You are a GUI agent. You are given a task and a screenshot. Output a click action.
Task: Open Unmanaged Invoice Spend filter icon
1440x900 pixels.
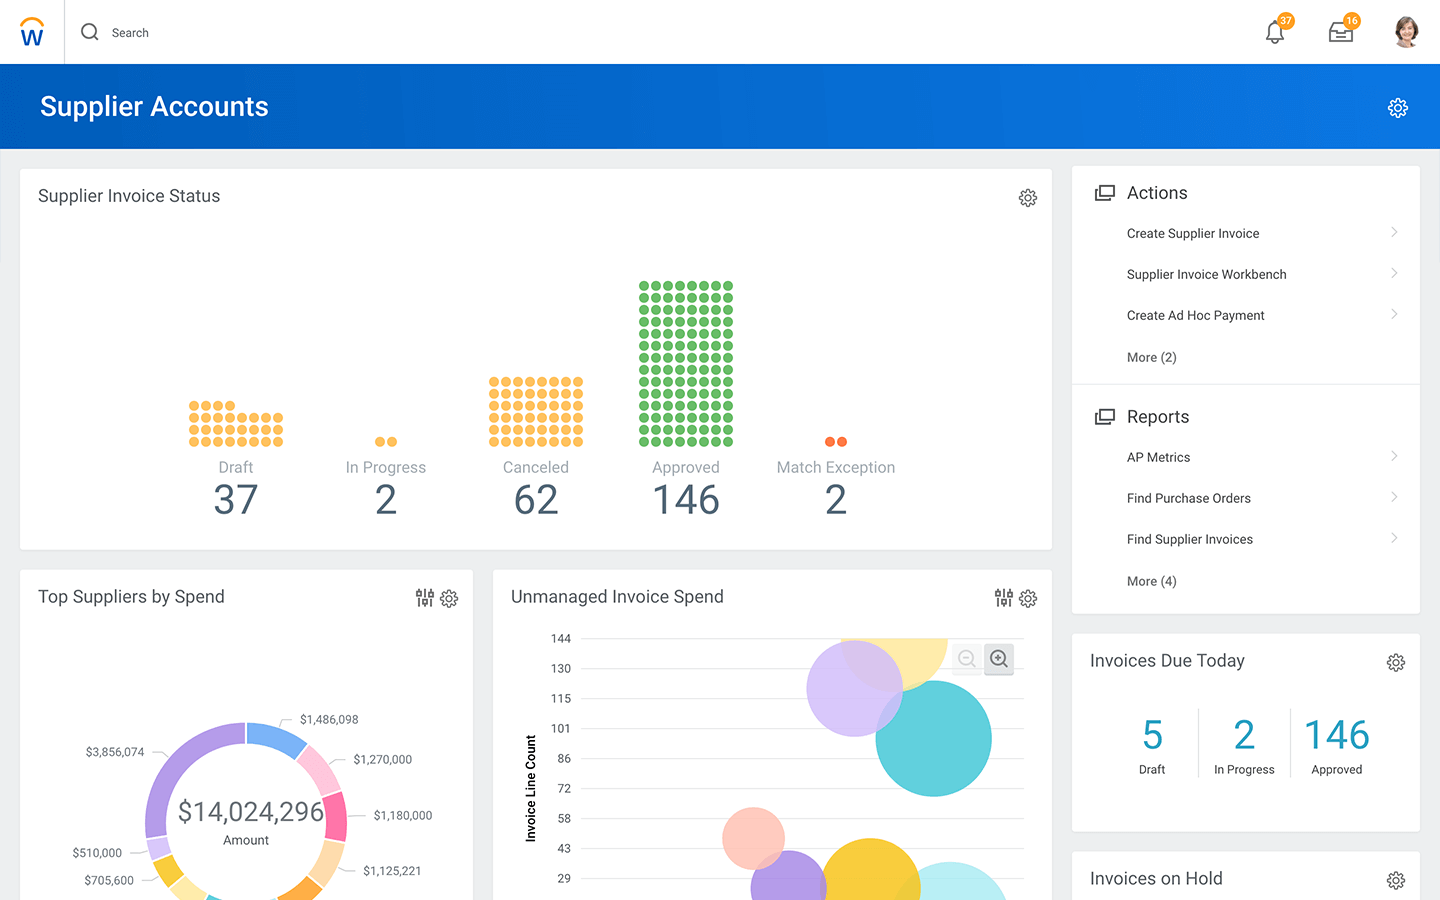(1004, 598)
